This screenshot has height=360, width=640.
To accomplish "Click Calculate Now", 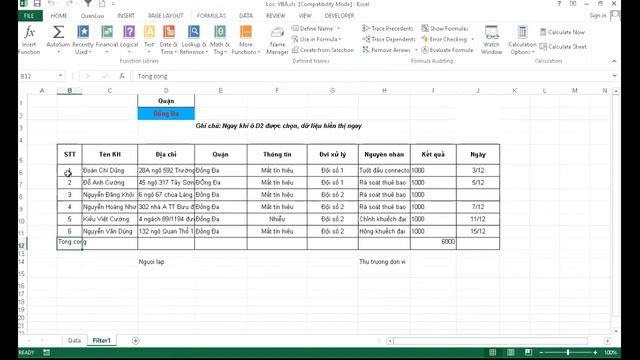I will point(562,32).
